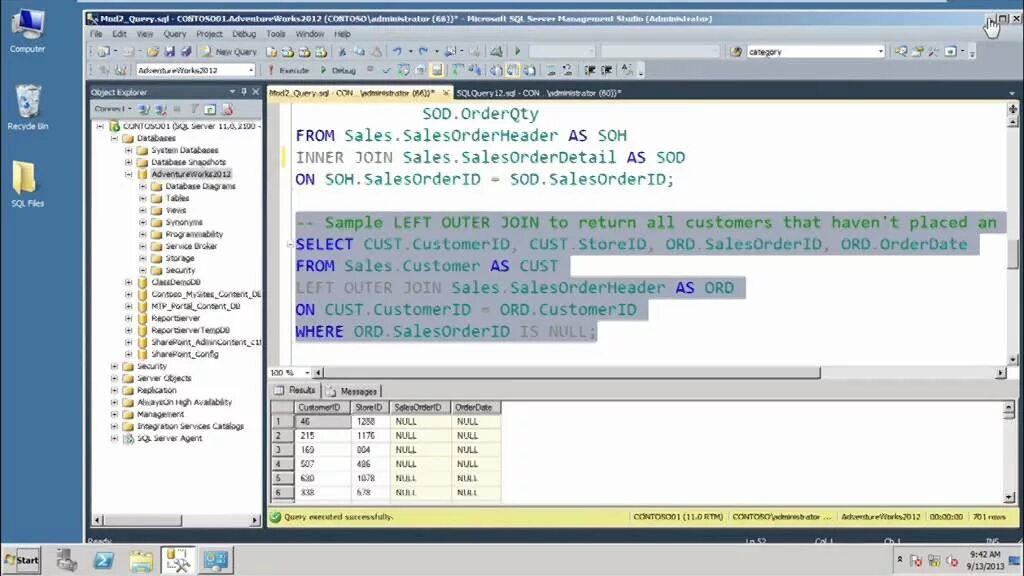Click the StoreID column header
This screenshot has height=576, width=1024.
pyautogui.click(x=369, y=408)
